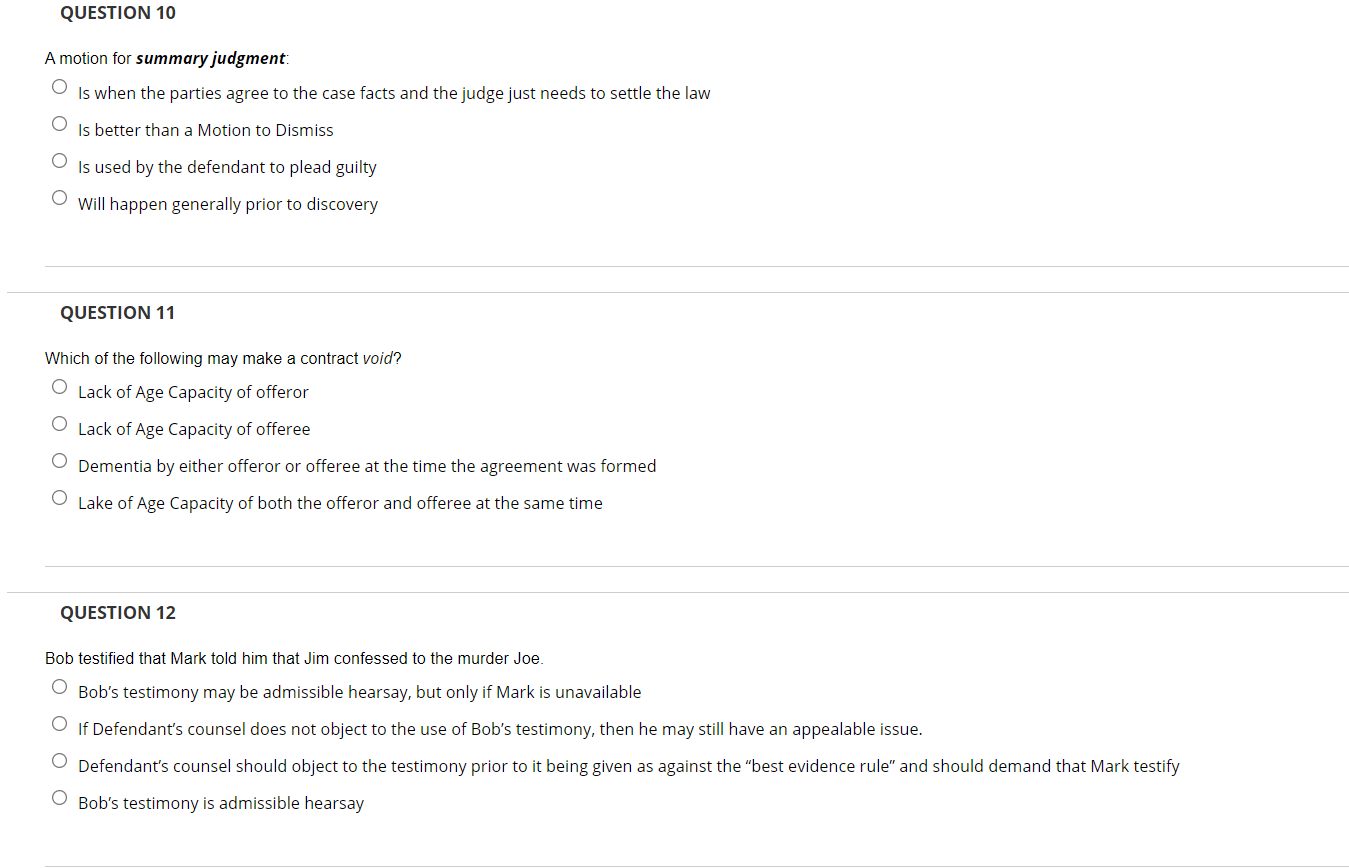Select "Is better than a Motion to Dismiss"
Image resolution: width=1349 pixels, height=868 pixels.
pyautogui.click(x=59, y=123)
